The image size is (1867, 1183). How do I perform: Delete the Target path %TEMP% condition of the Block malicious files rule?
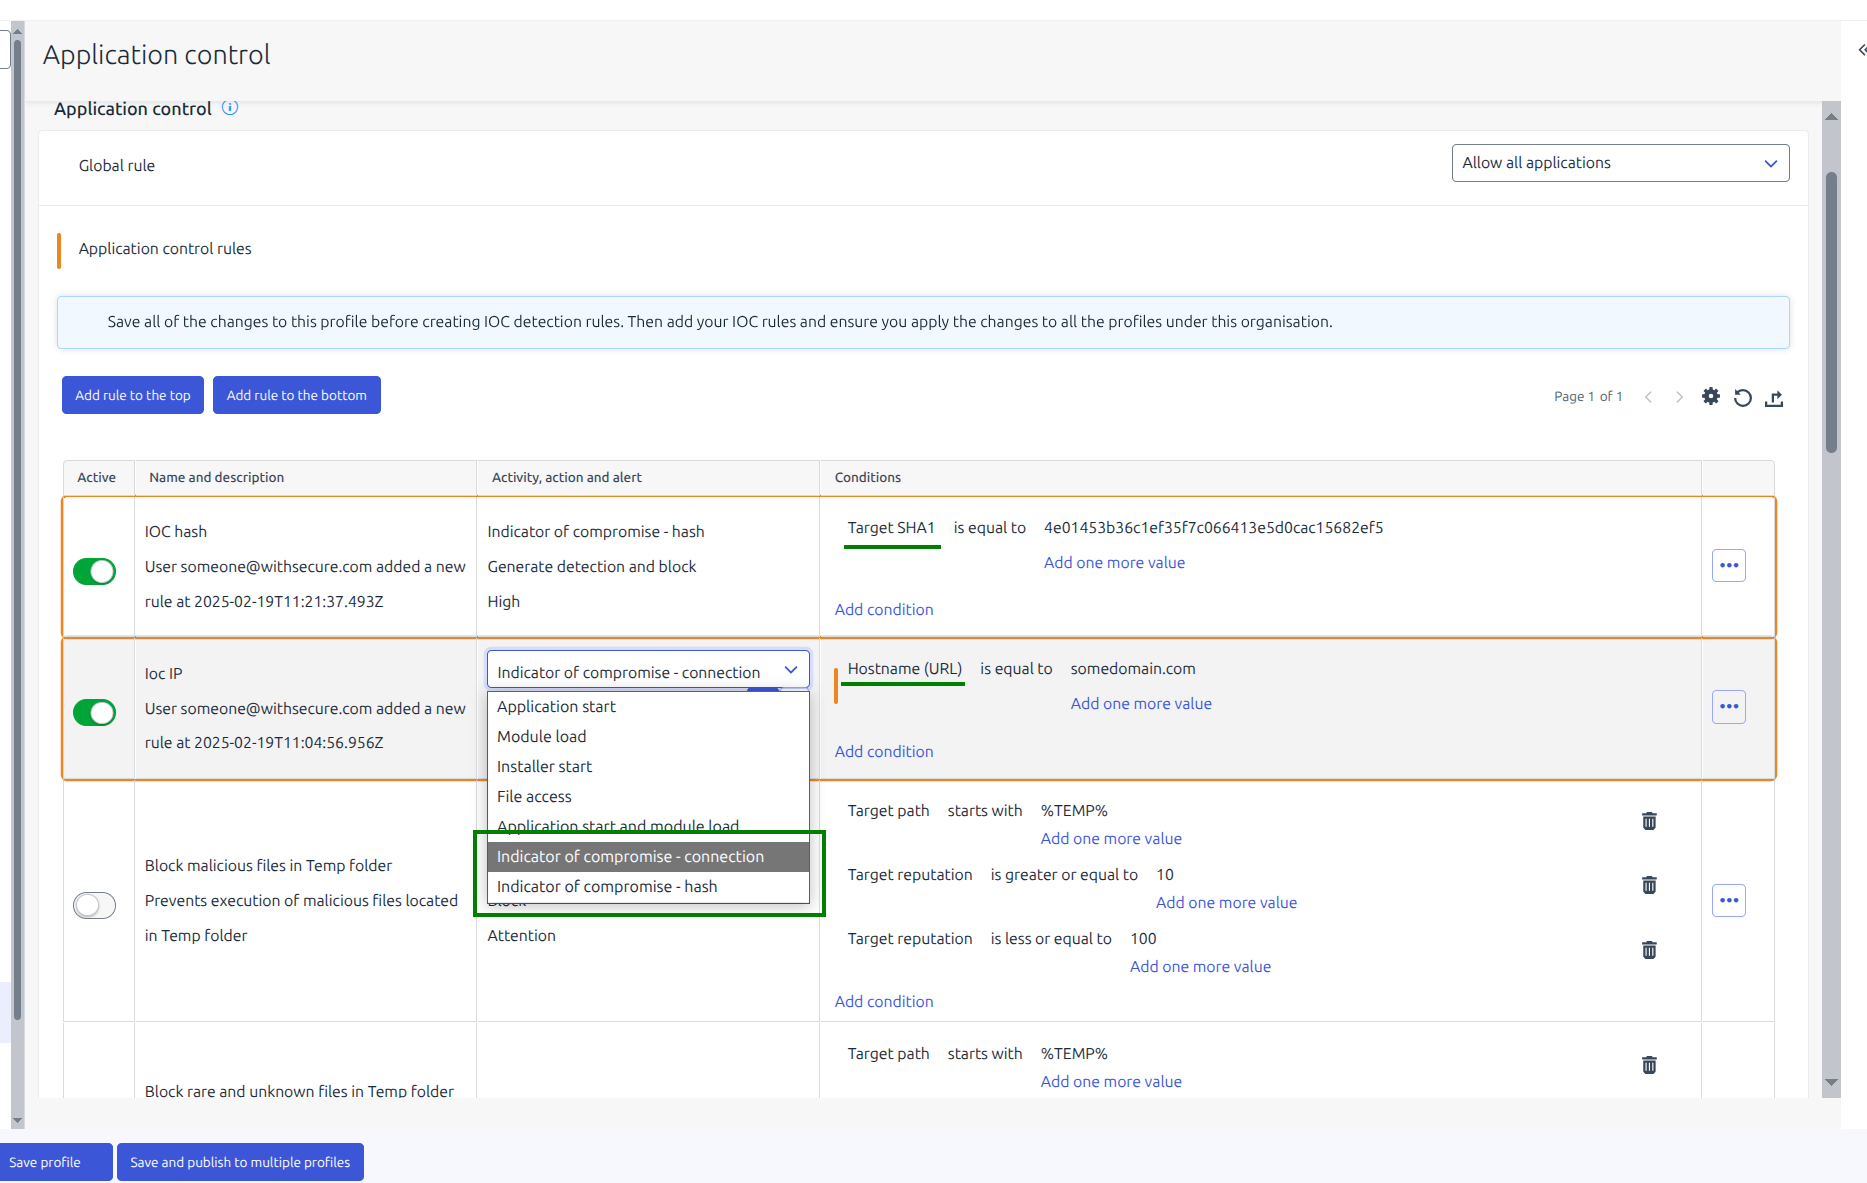point(1649,821)
